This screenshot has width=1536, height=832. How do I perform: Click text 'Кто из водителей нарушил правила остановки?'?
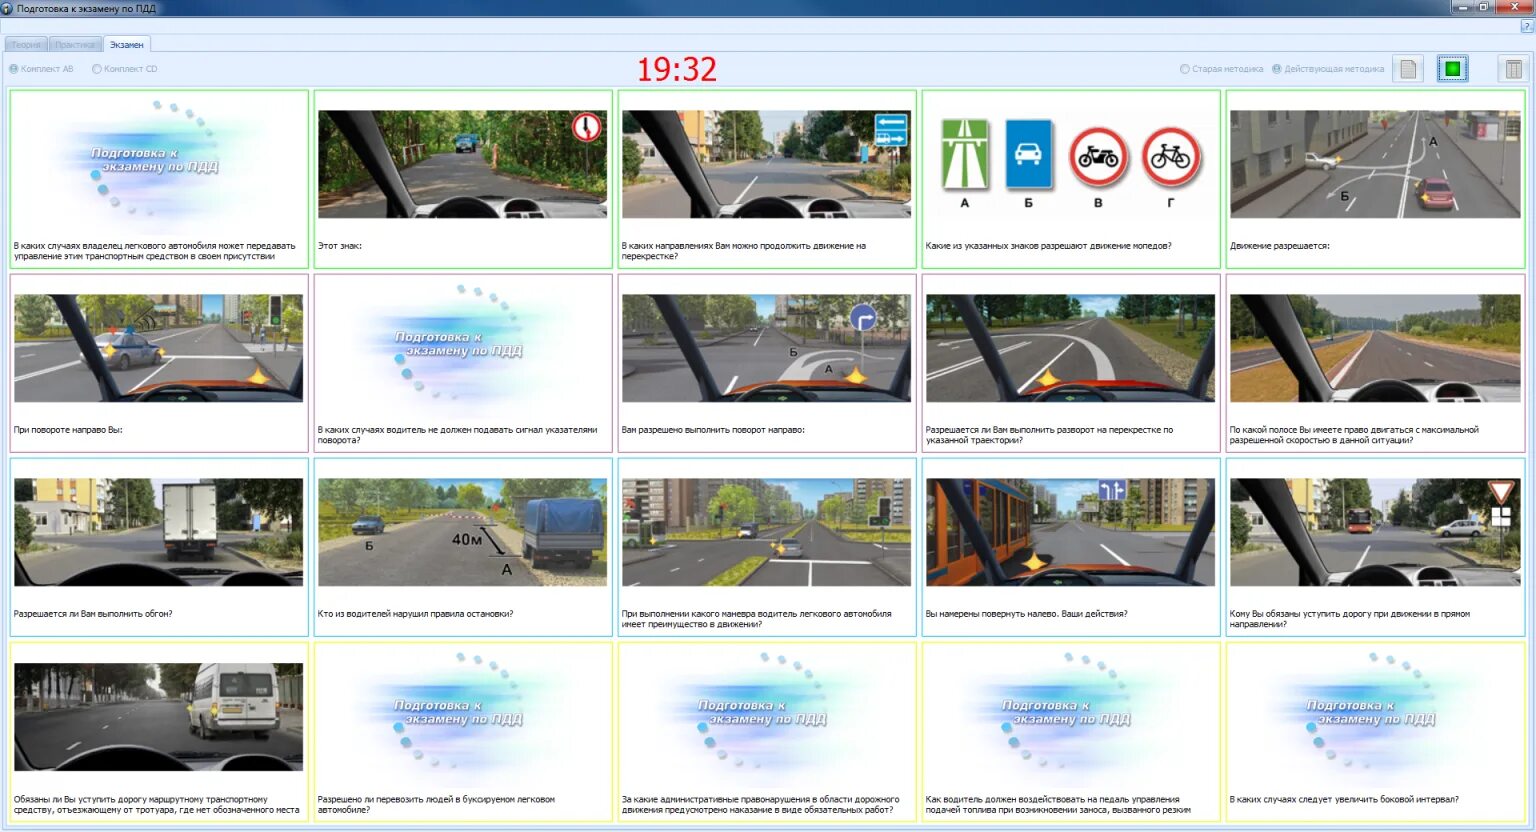415,614
